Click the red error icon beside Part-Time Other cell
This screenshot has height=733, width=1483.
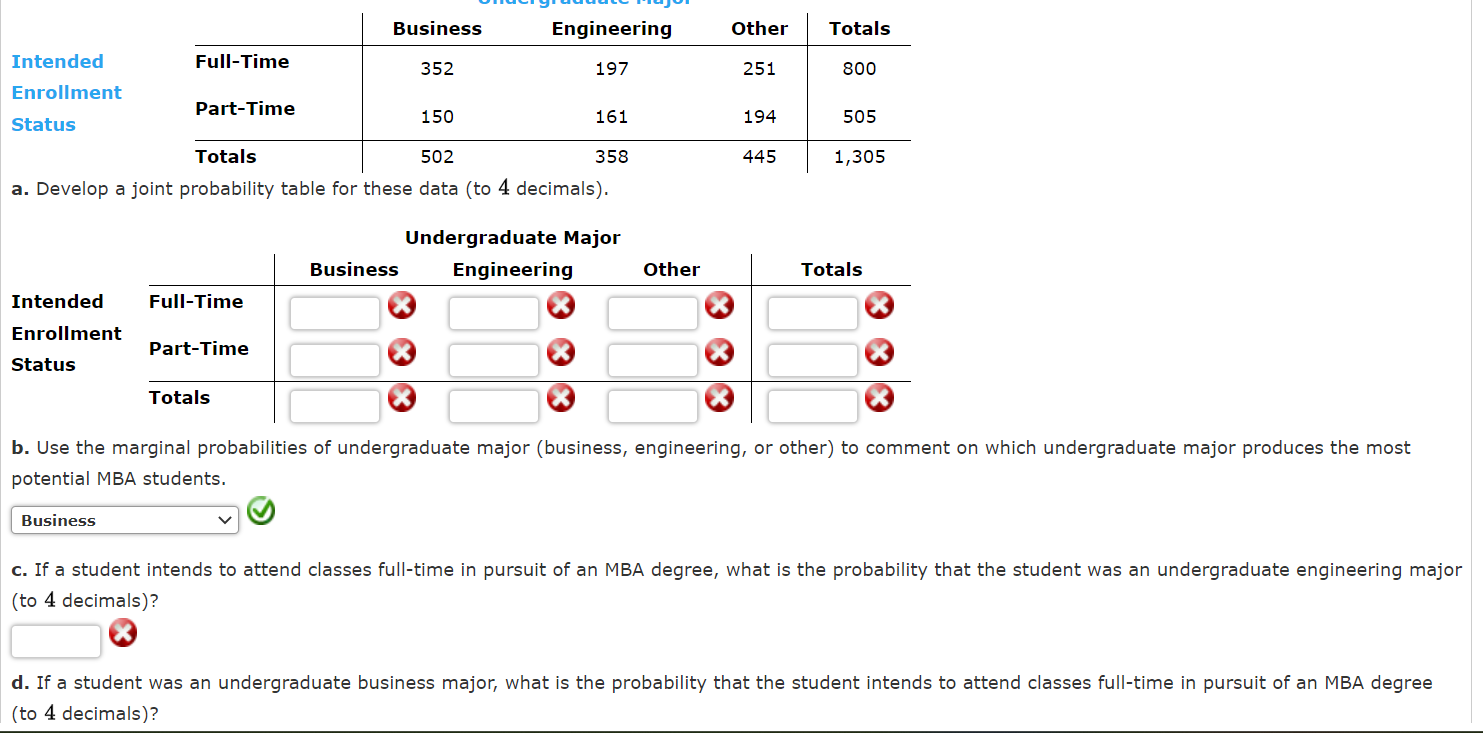tap(720, 352)
